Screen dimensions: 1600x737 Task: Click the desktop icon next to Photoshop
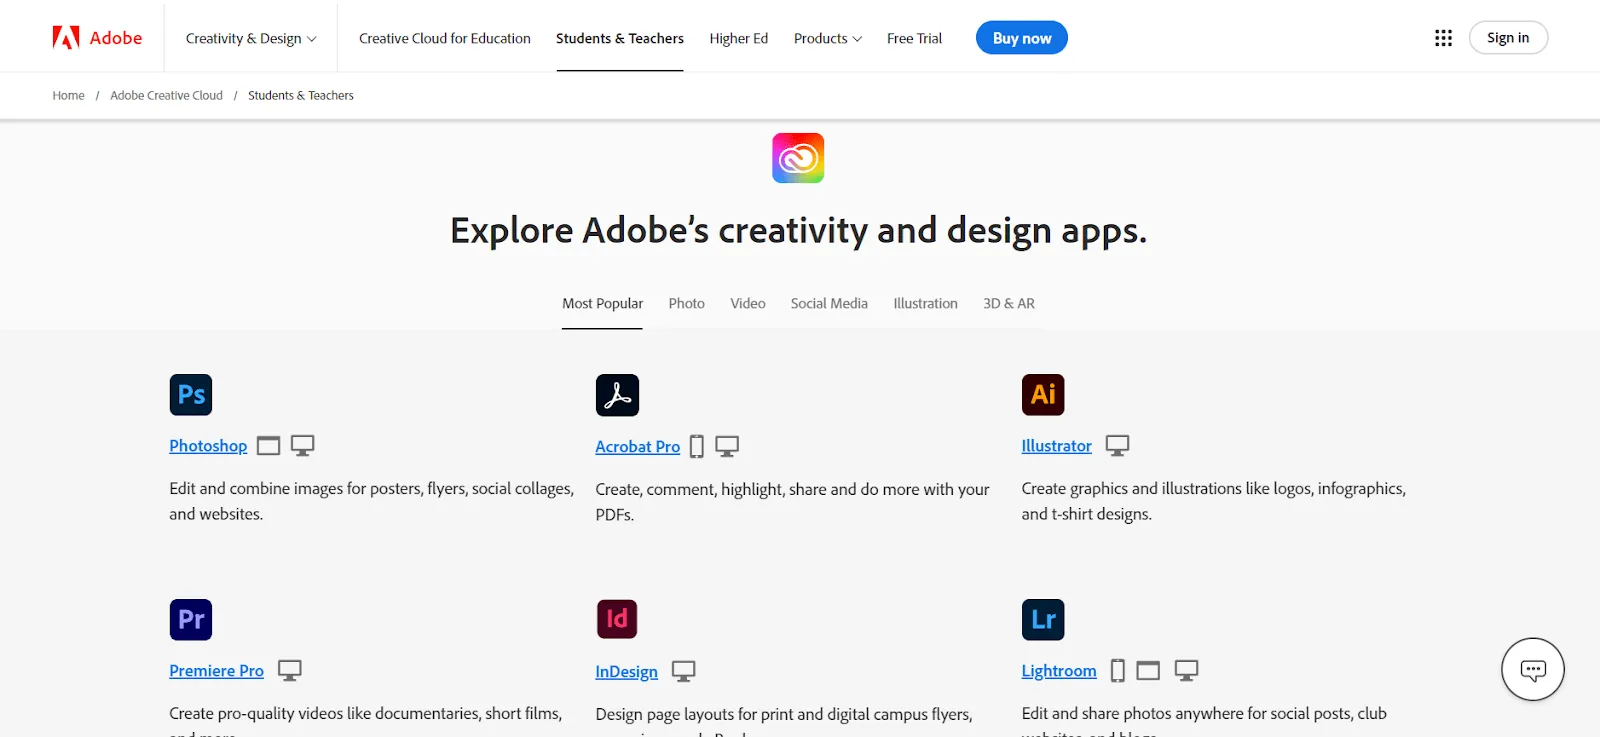[x=303, y=446]
